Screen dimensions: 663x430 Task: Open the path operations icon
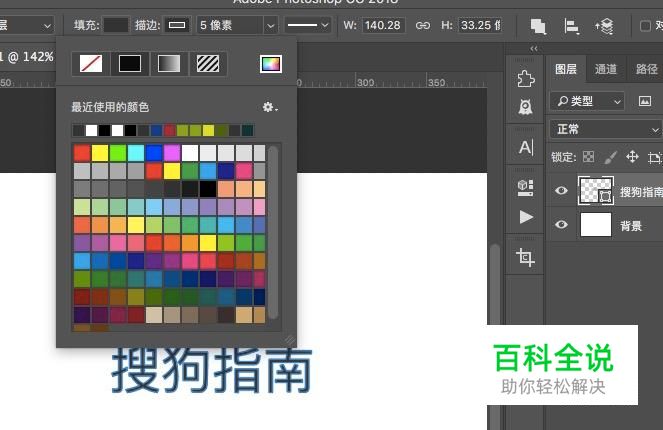tap(538, 26)
